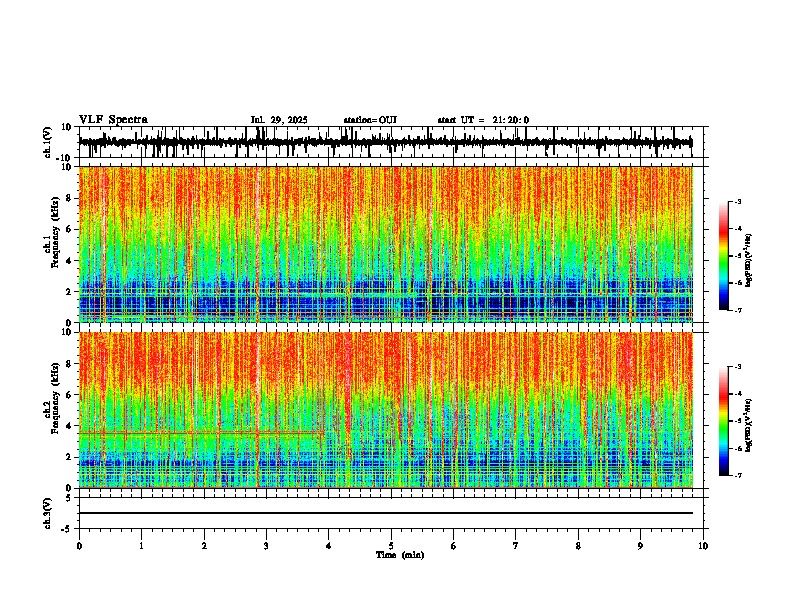Image resolution: width=792 pixels, height=612 pixels.
Task: Click tick label "2" on Time axis
Action: [204, 546]
